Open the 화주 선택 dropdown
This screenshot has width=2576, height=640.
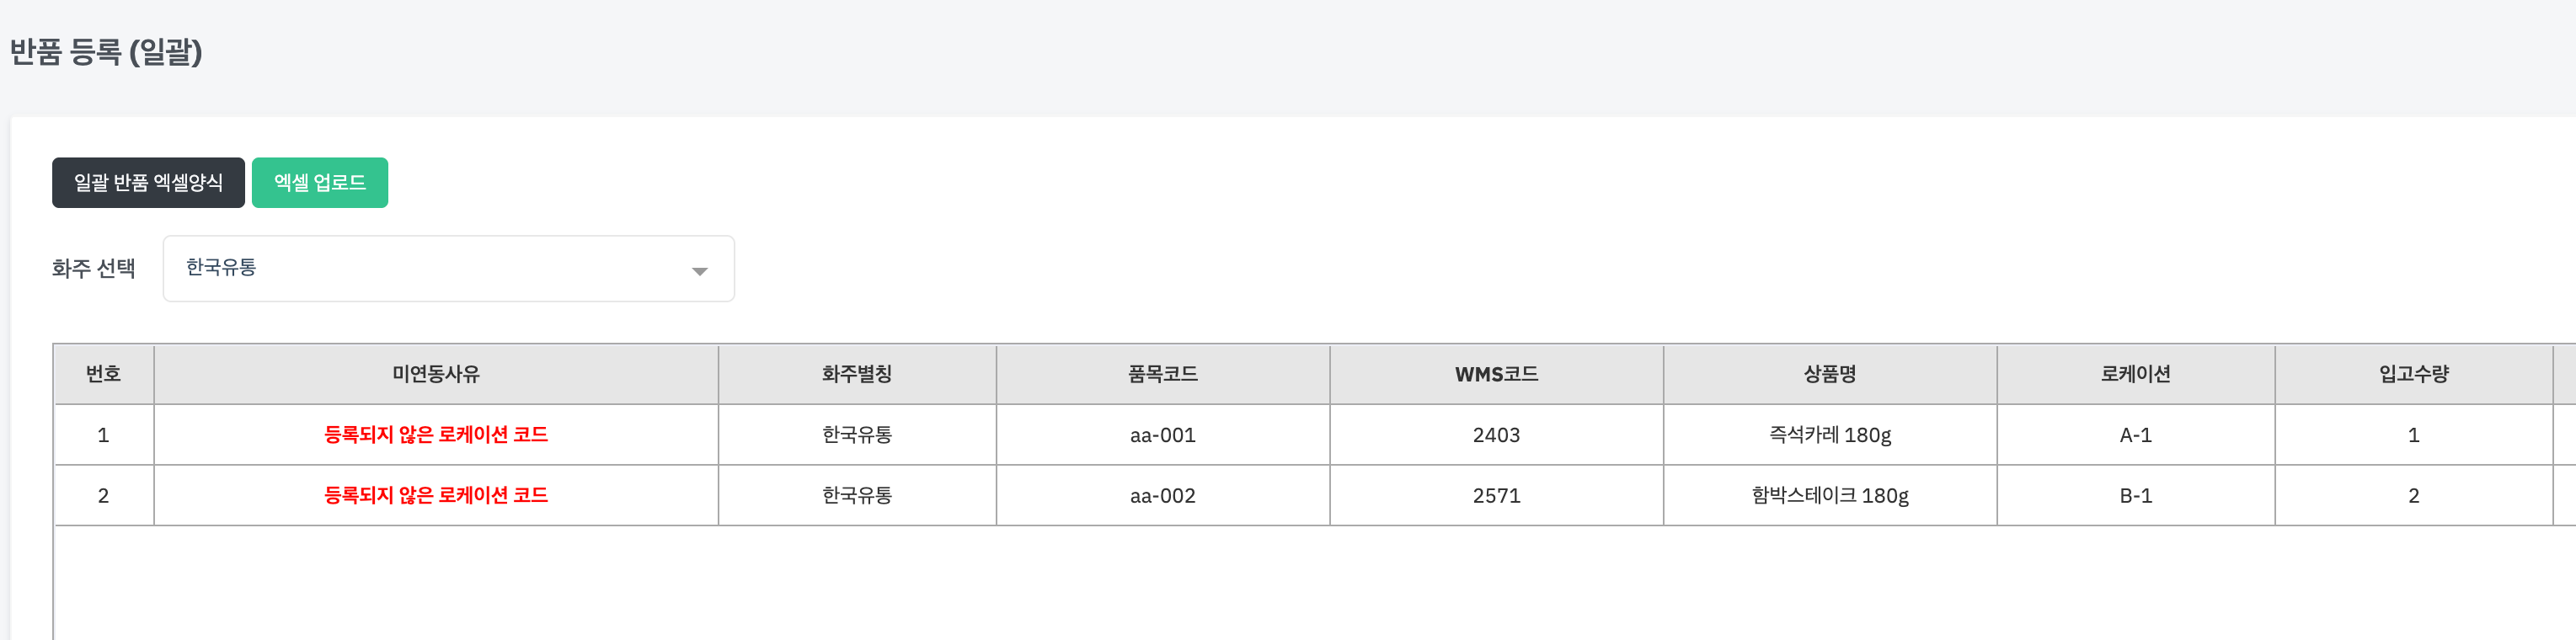tap(448, 269)
